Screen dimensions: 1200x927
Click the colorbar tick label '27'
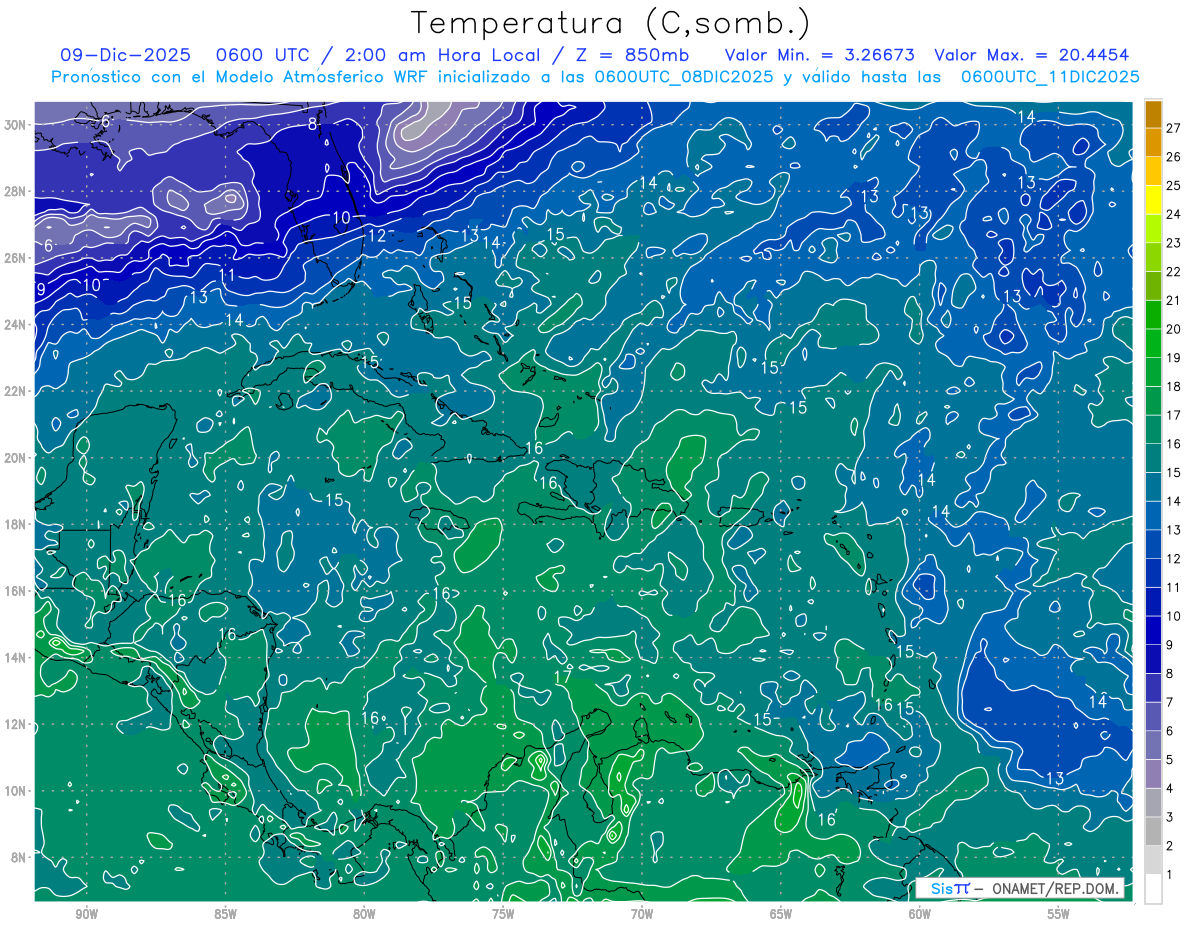[1173, 128]
